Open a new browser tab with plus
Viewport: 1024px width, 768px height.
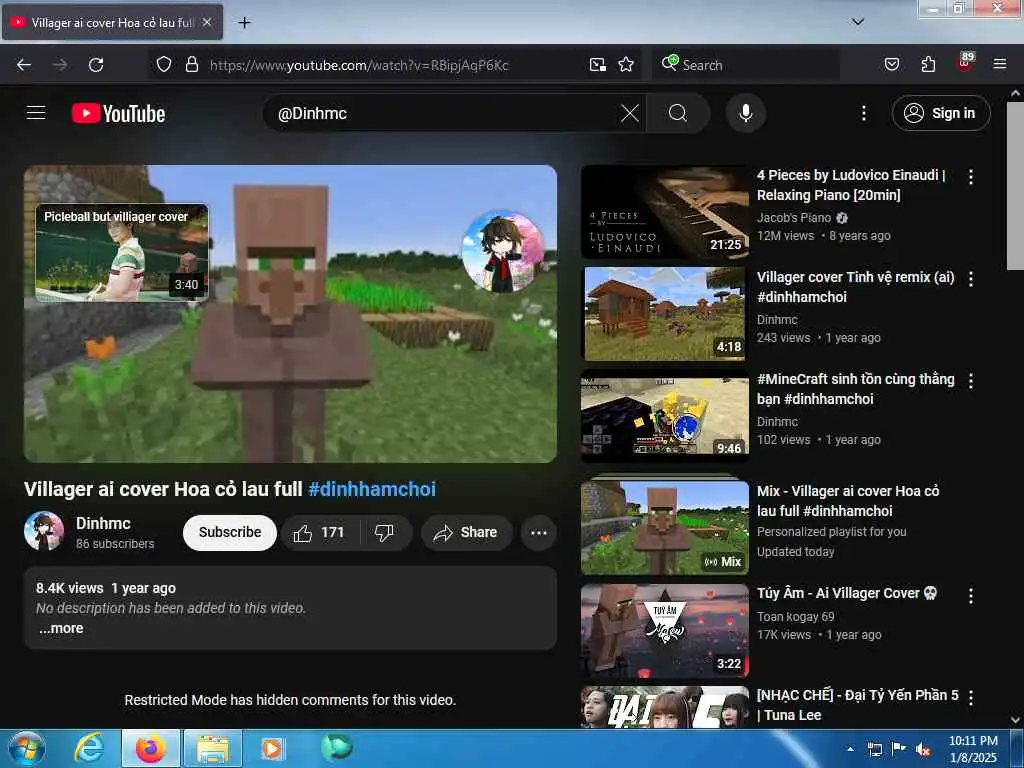tap(244, 23)
